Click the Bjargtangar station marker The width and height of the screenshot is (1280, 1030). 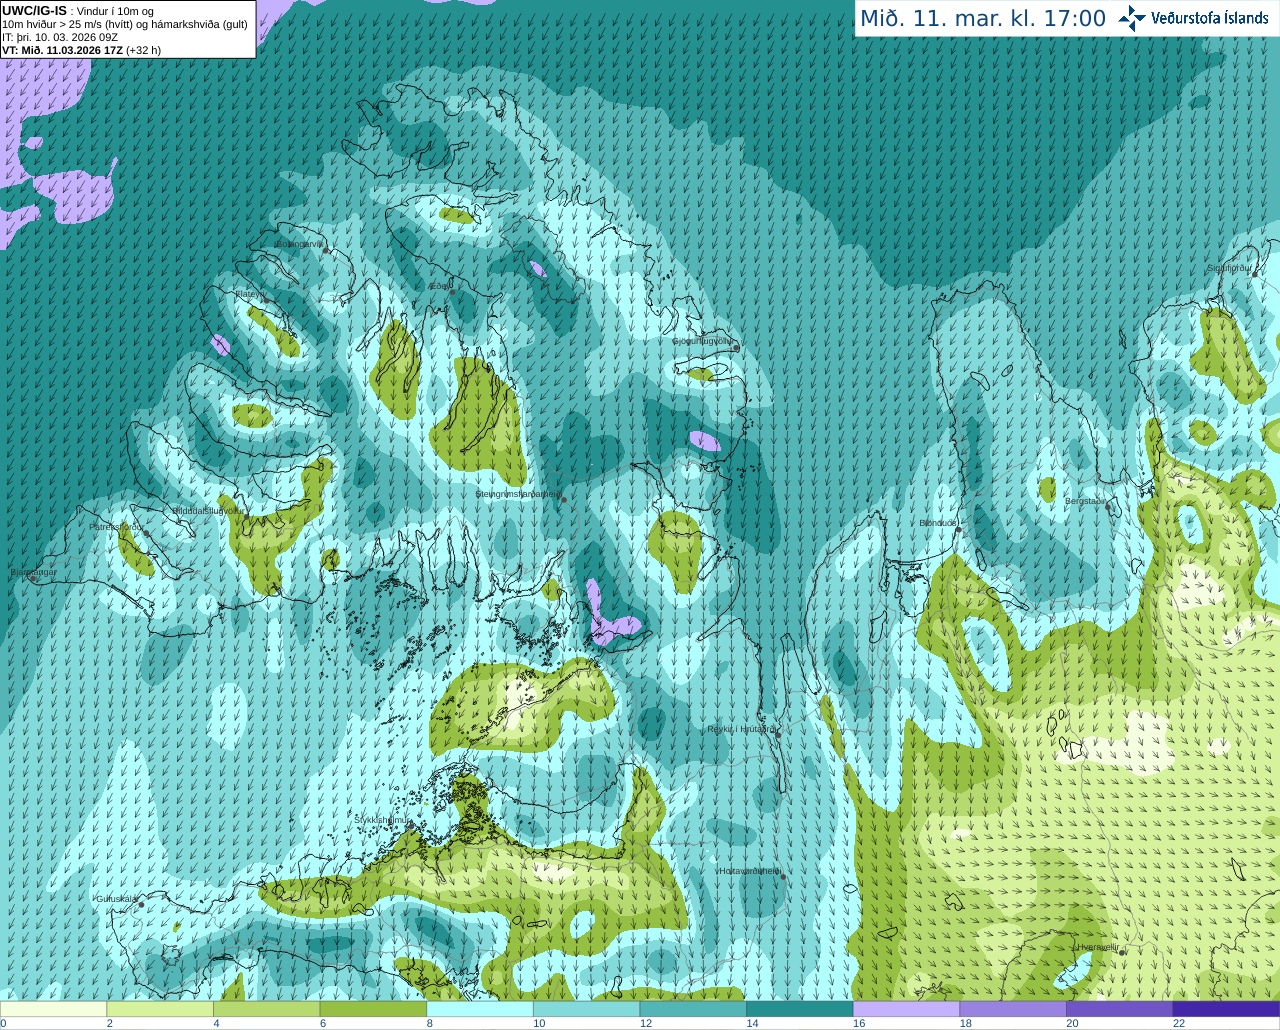(33, 578)
